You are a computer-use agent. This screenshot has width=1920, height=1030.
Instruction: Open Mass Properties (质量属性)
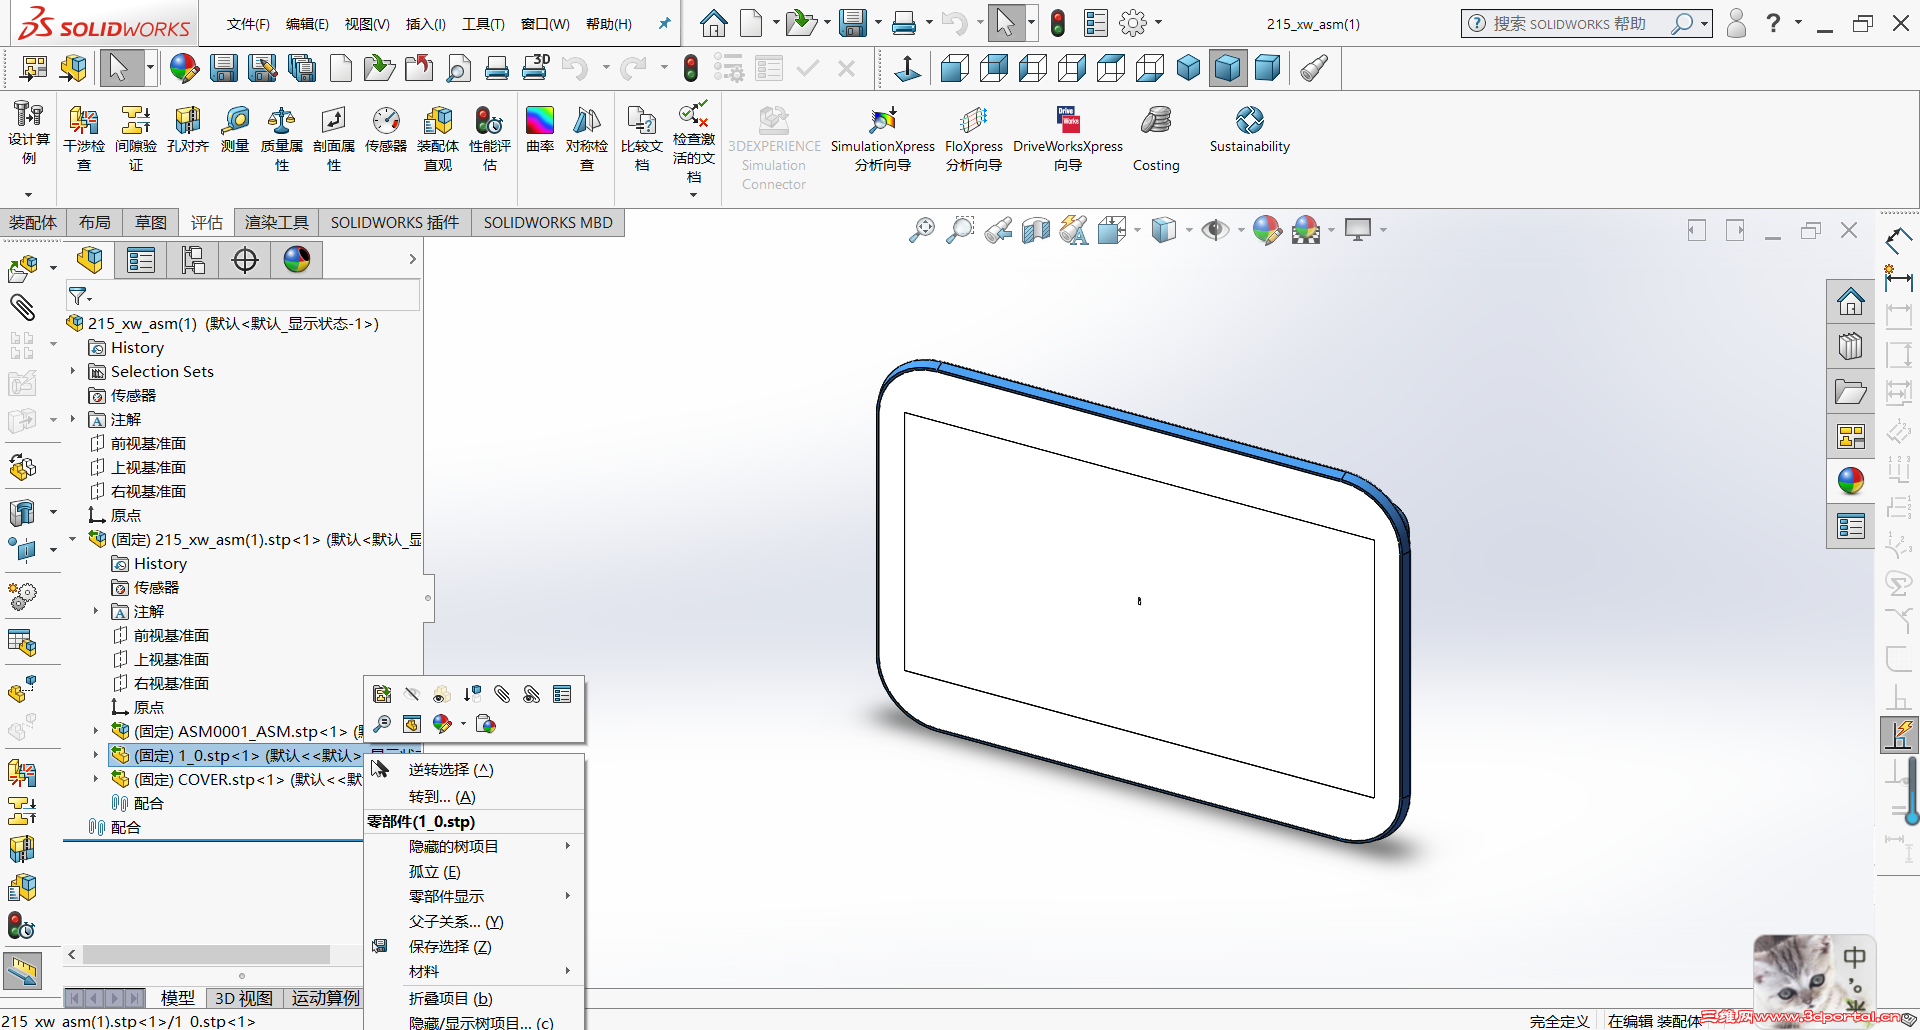point(282,138)
